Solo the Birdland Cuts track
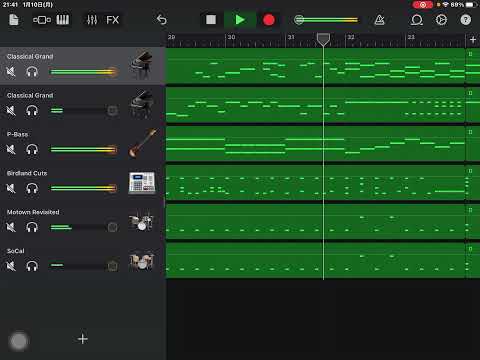Screen dimensions: 480x360 (32, 188)
